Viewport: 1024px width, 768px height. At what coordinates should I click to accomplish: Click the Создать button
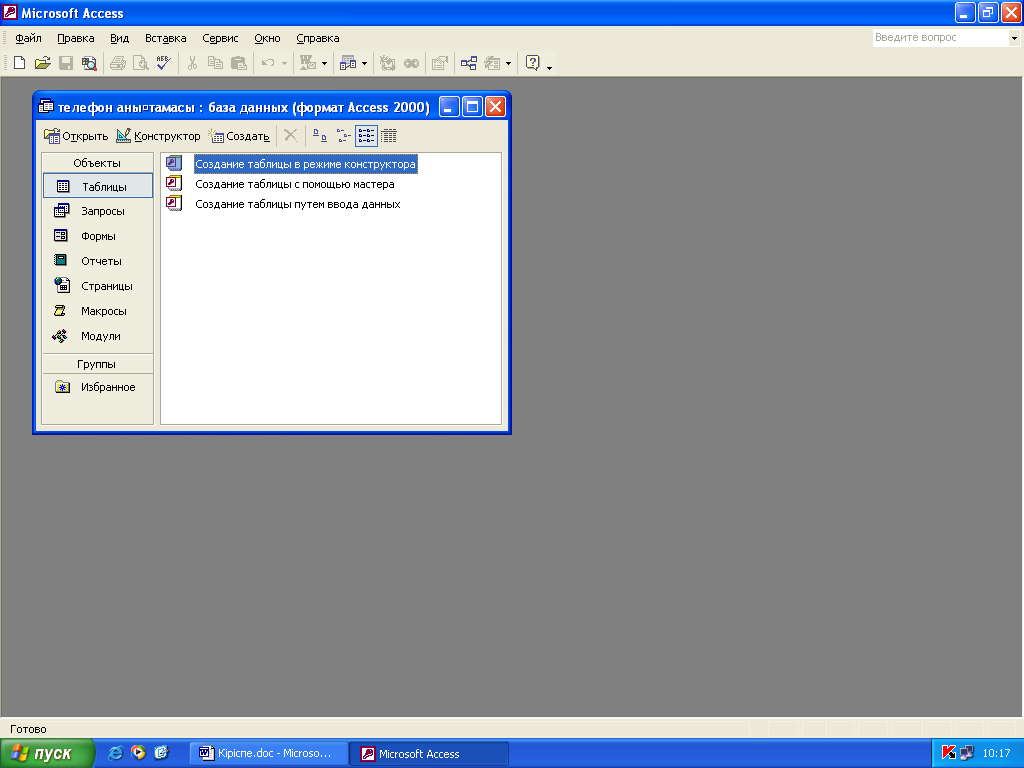239,136
